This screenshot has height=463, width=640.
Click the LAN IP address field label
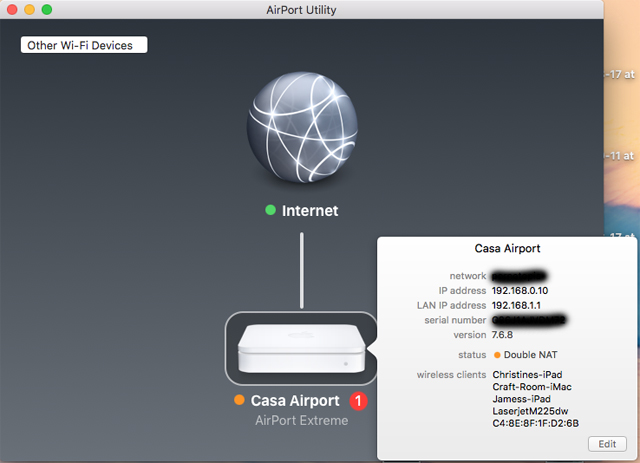coord(451,305)
